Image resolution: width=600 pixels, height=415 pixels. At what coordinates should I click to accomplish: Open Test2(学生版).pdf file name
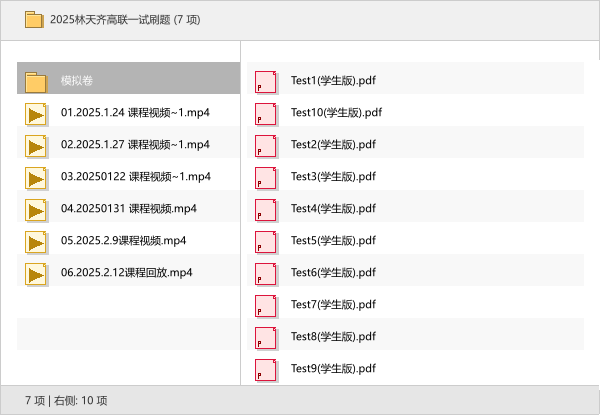pos(332,145)
